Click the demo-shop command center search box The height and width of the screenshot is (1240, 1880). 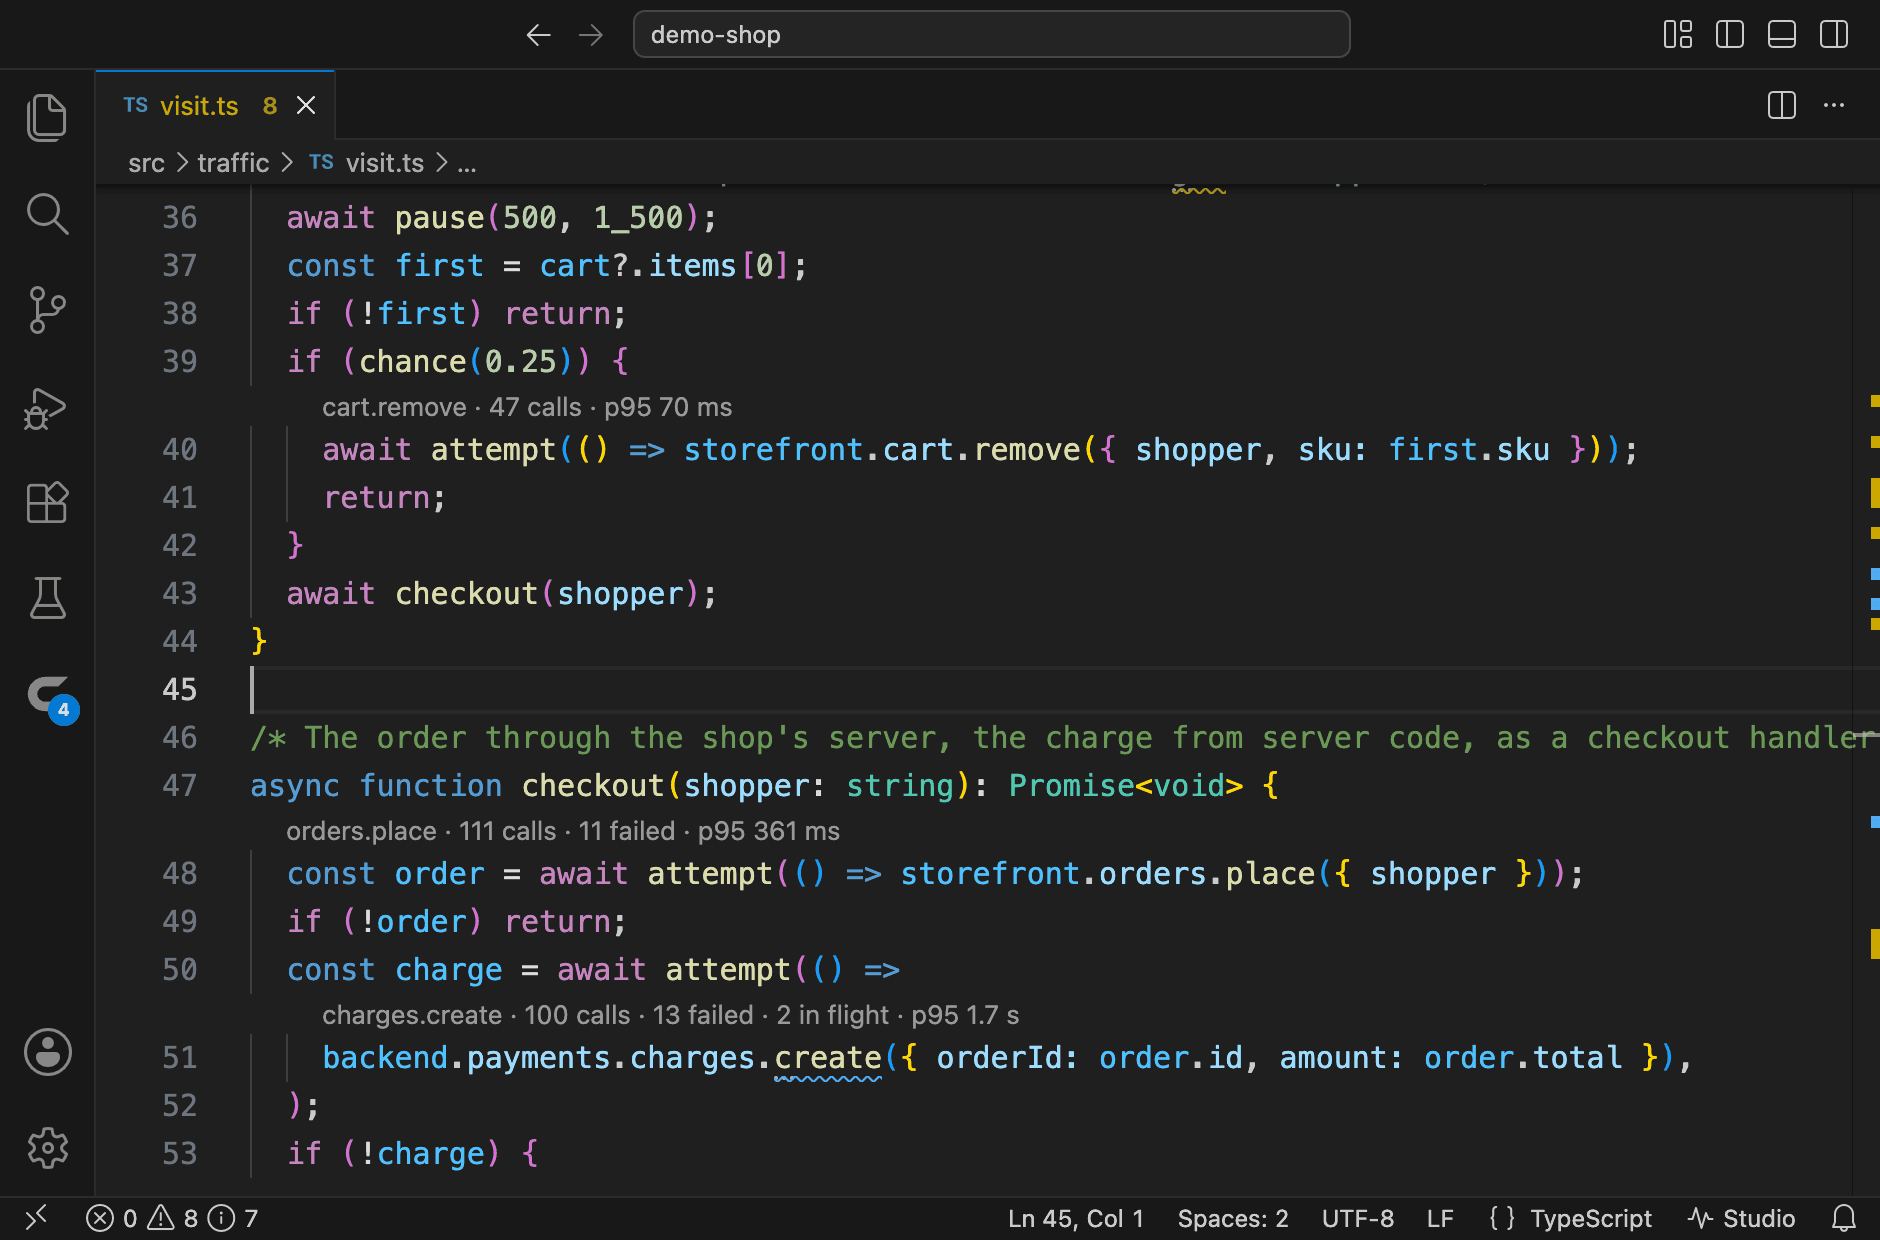pyautogui.click(x=991, y=35)
